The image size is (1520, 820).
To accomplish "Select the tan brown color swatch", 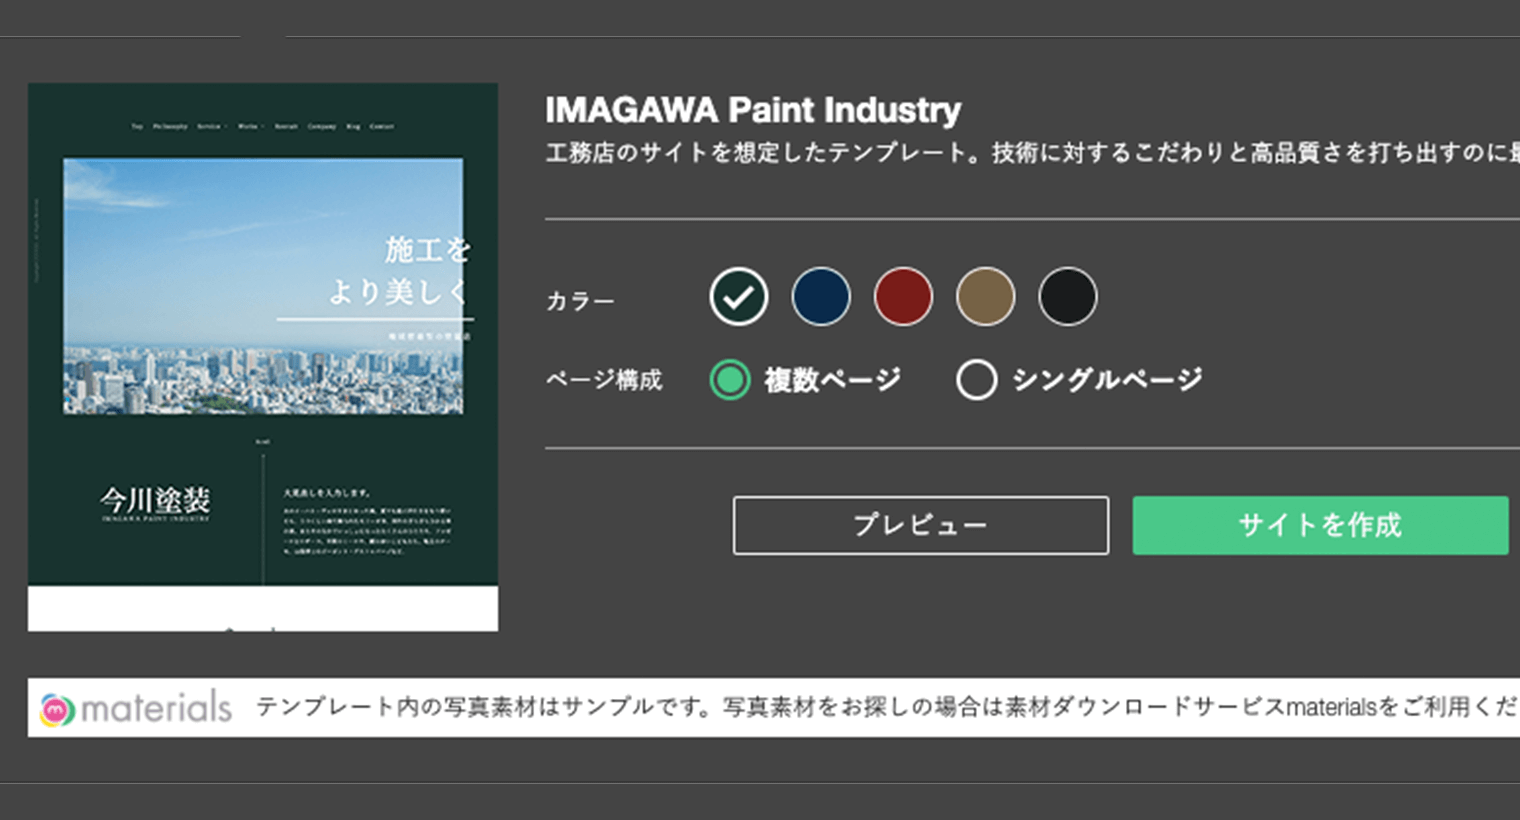I will (x=985, y=297).
